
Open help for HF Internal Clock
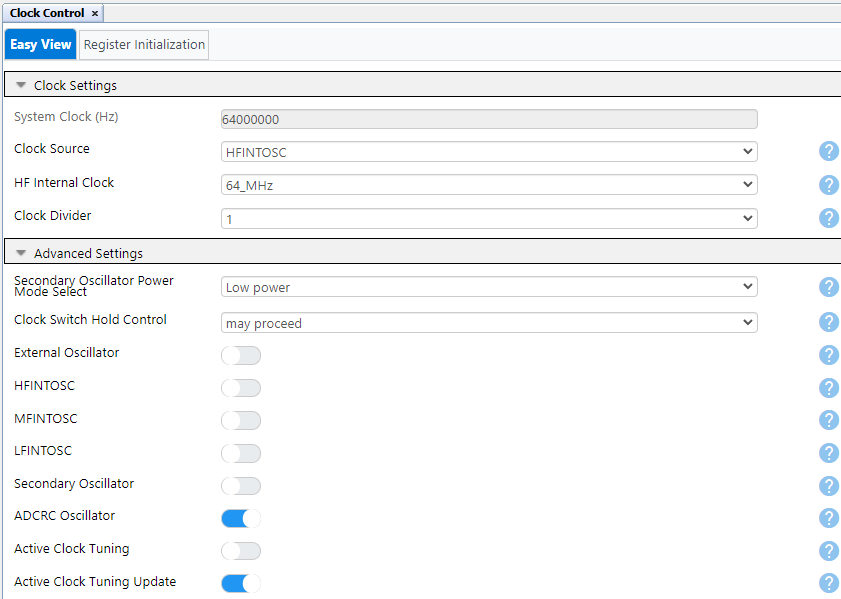point(828,184)
